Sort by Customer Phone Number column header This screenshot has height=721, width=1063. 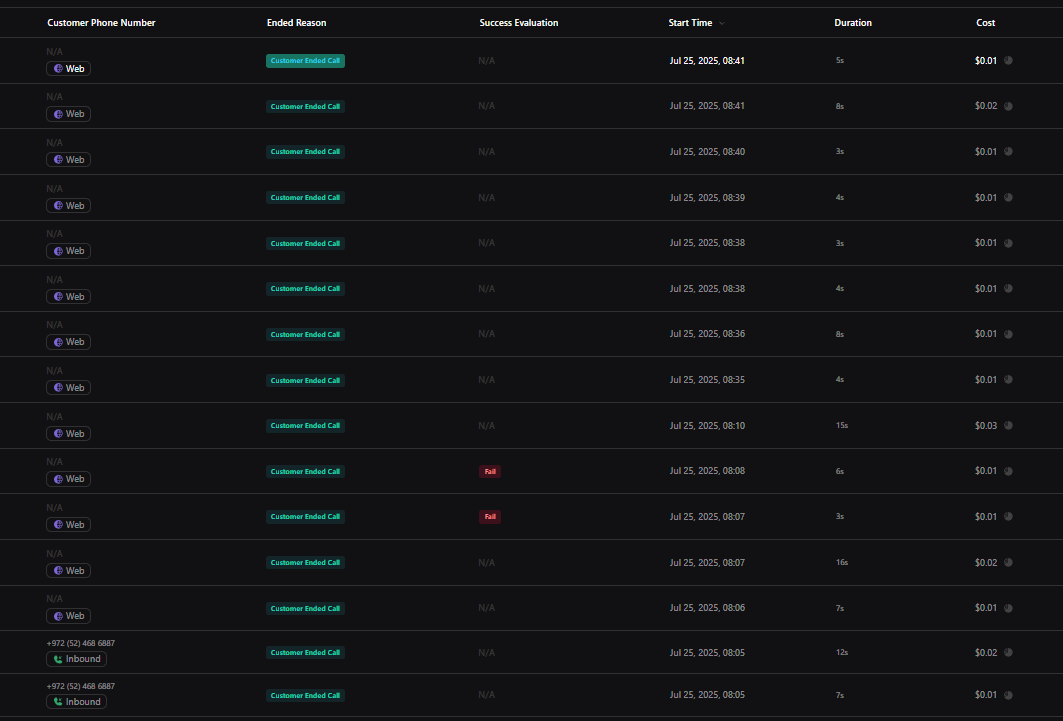pyautogui.click(x=101, y=23)
